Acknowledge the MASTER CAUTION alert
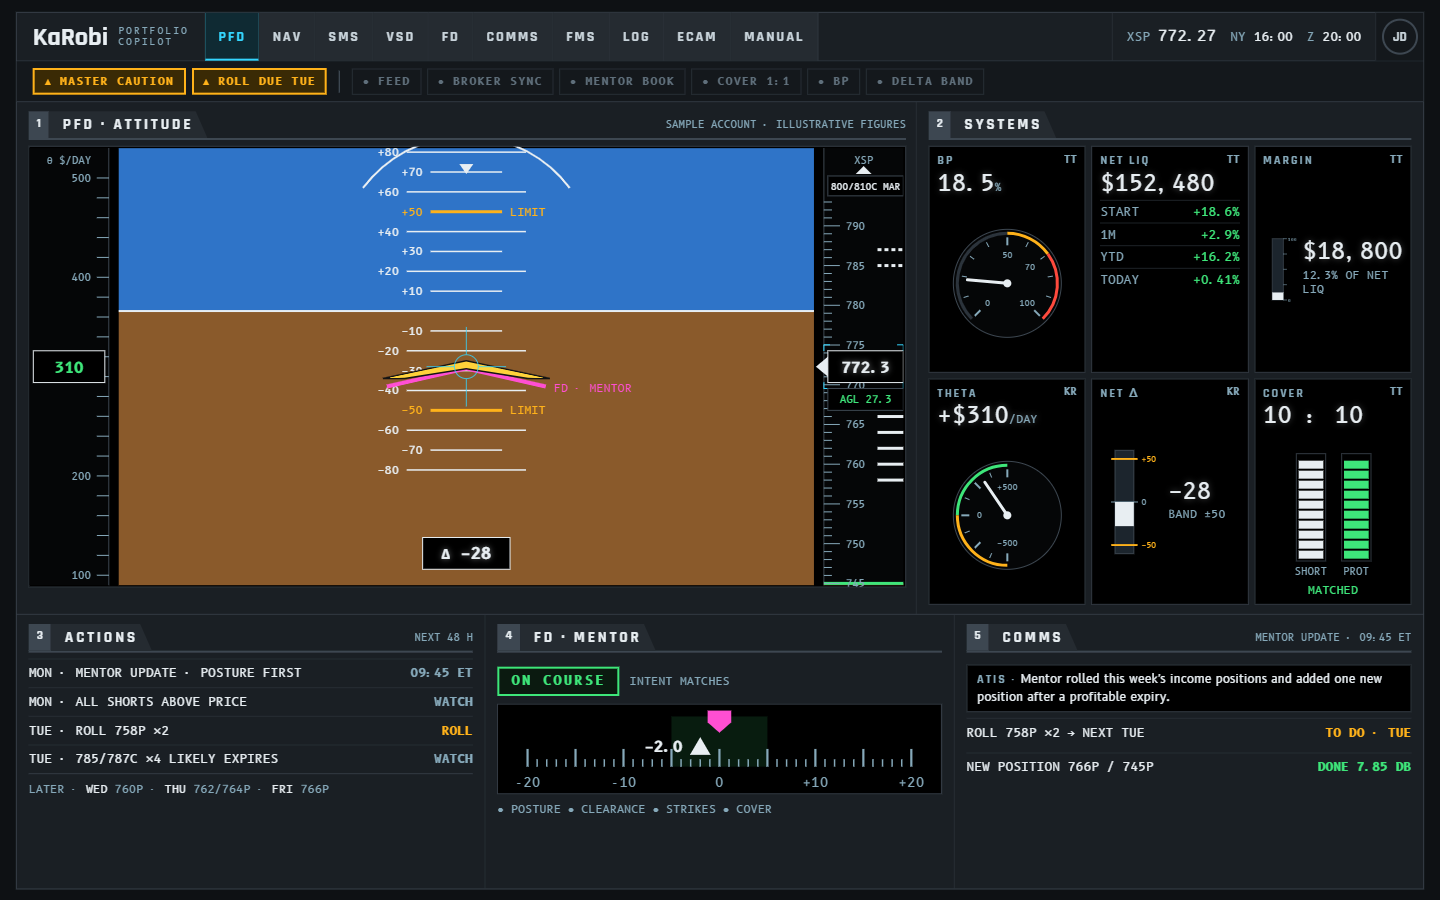 (109, 81)
